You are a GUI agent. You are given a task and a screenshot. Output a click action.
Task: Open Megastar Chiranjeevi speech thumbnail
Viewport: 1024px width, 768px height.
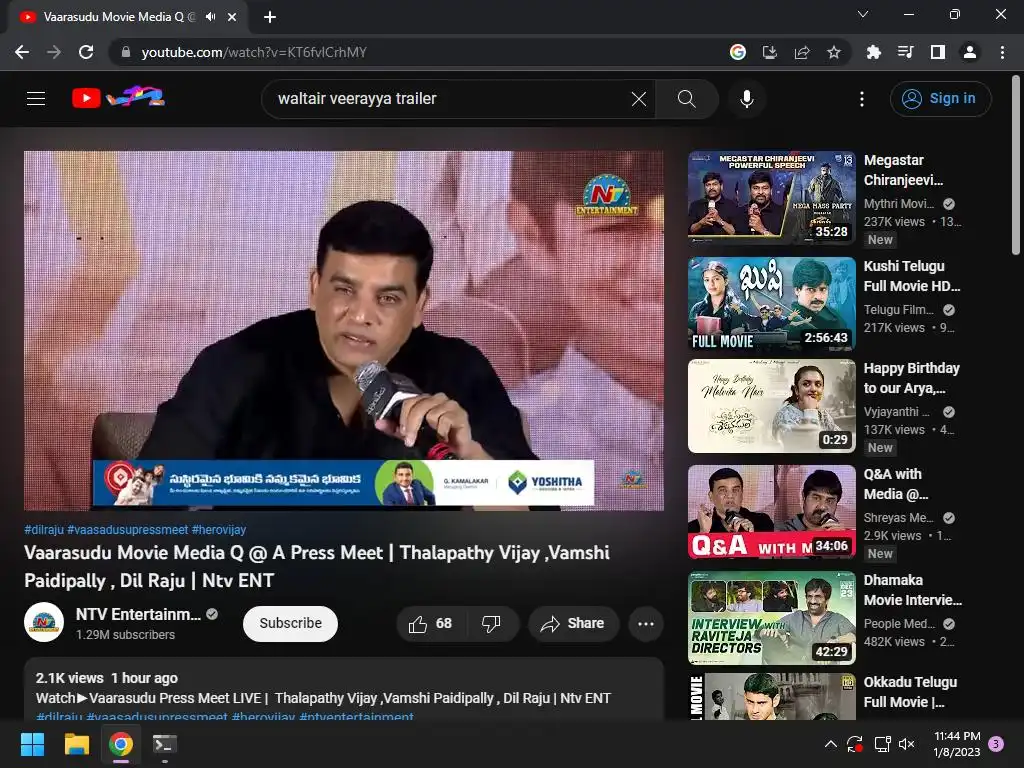(771, 198)
